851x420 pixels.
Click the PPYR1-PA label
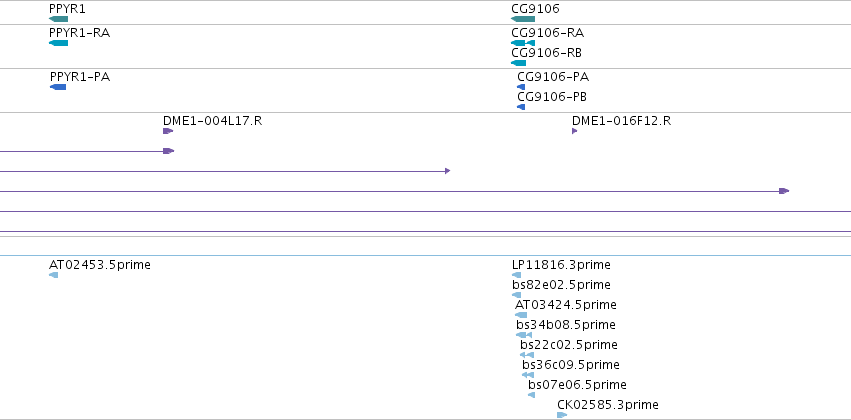(x=80, y=77)
